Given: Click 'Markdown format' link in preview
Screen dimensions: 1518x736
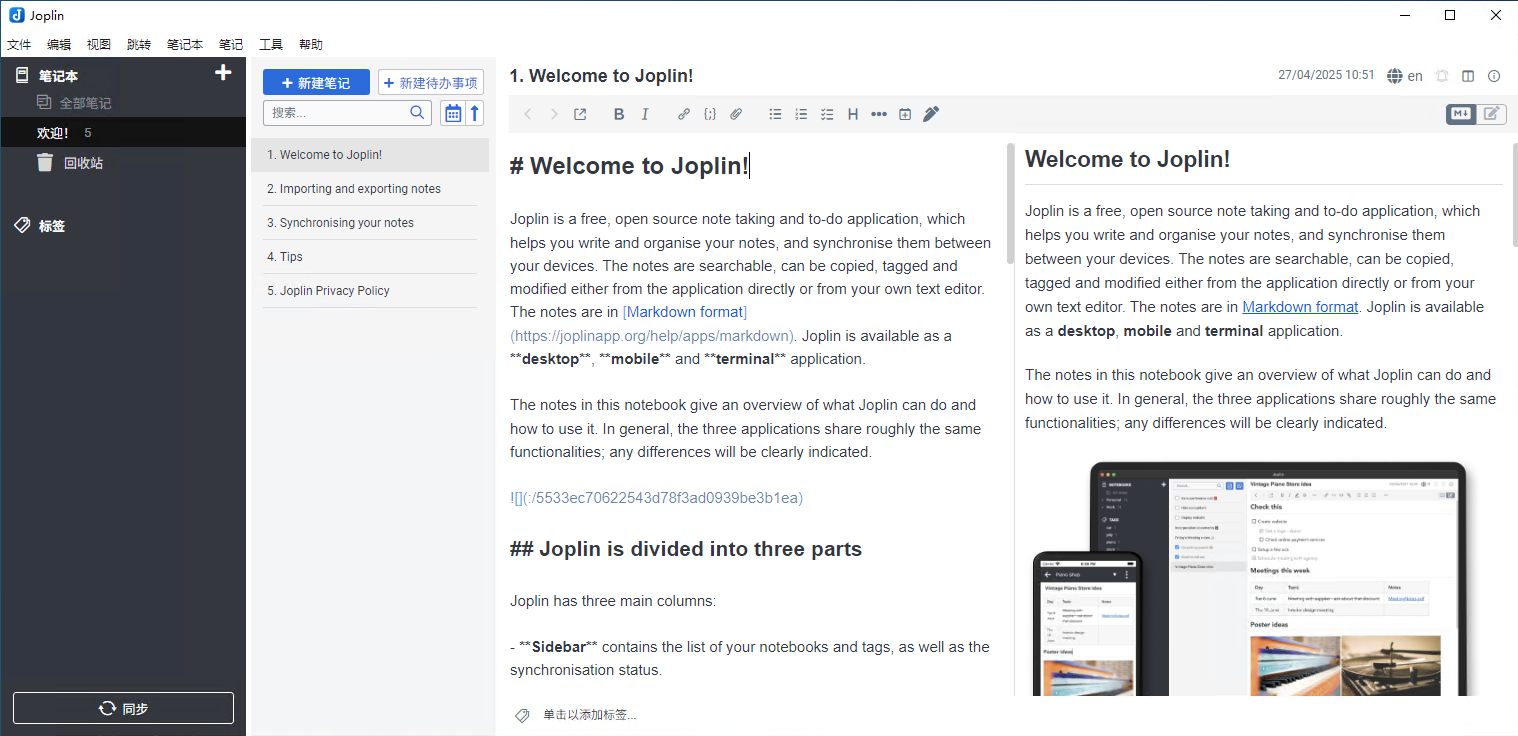Looking at the screenshot, I should tap(1300, 307).
